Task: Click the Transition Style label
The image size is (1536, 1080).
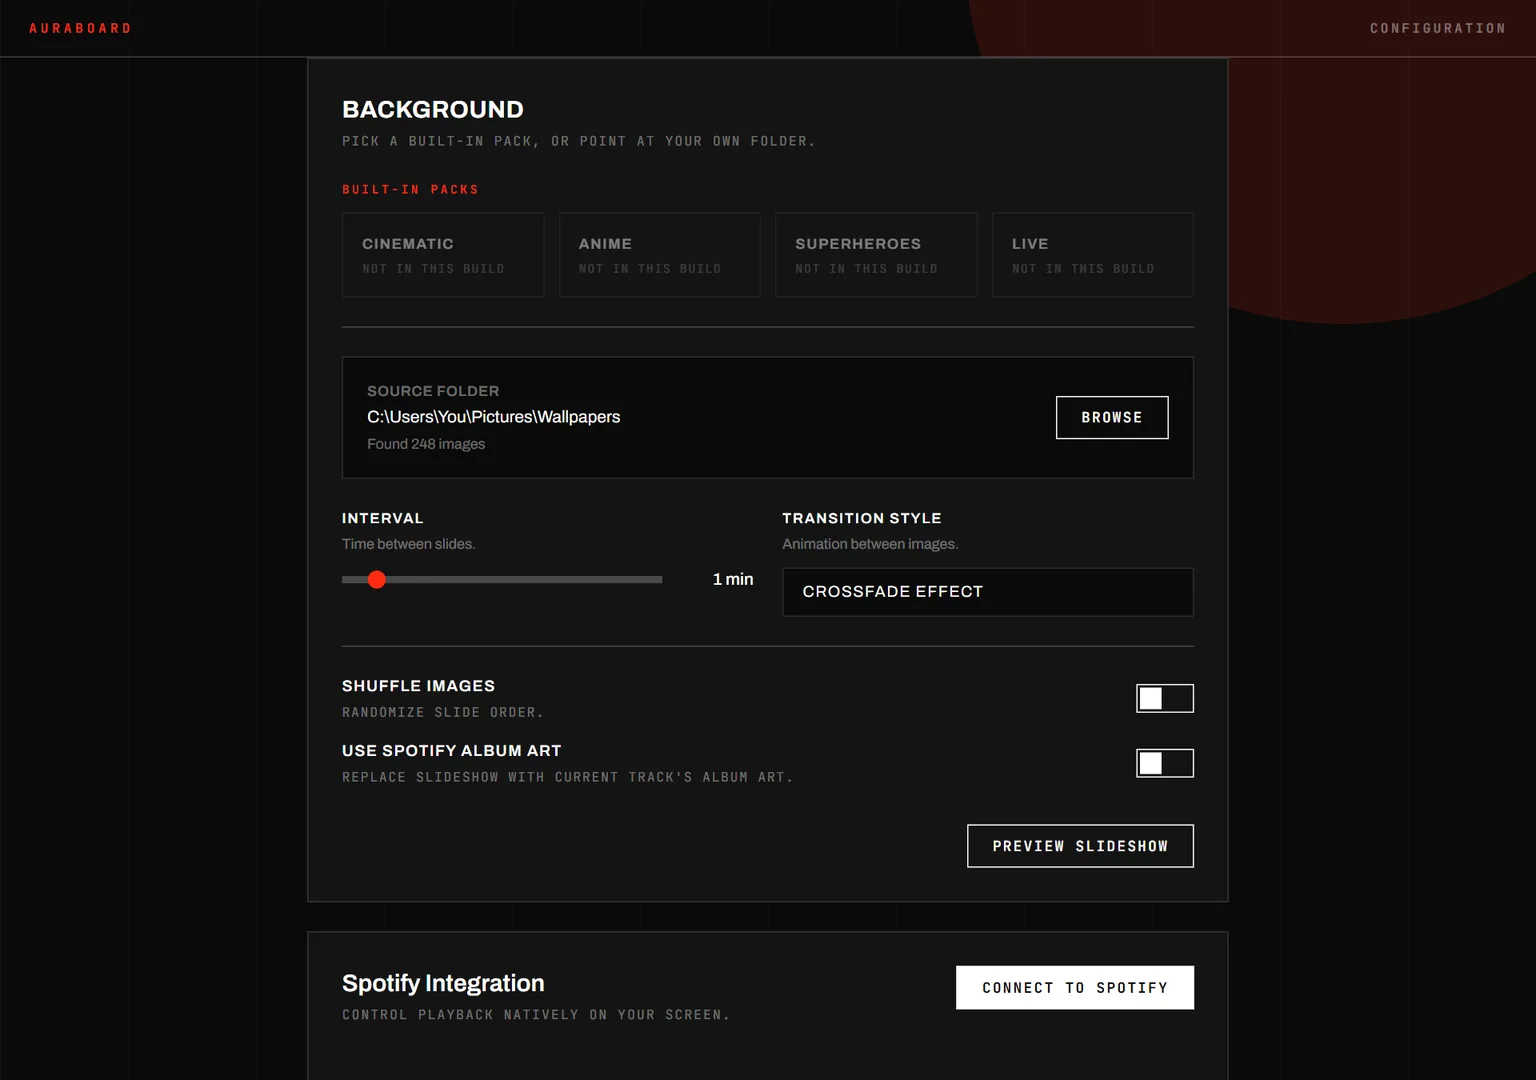Action: [862, 518]
